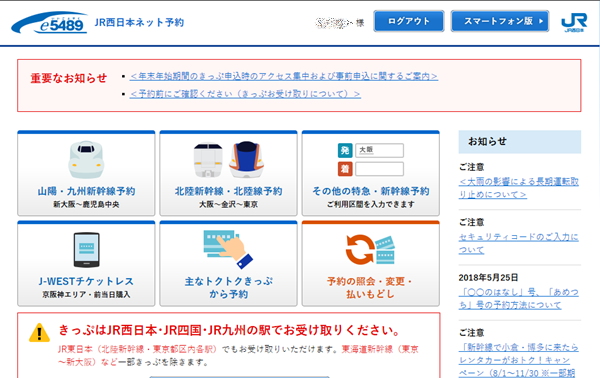Click the hand-picking-tickets icon
Viewport: 600px width, 378px height.
[x=228, y=249]
